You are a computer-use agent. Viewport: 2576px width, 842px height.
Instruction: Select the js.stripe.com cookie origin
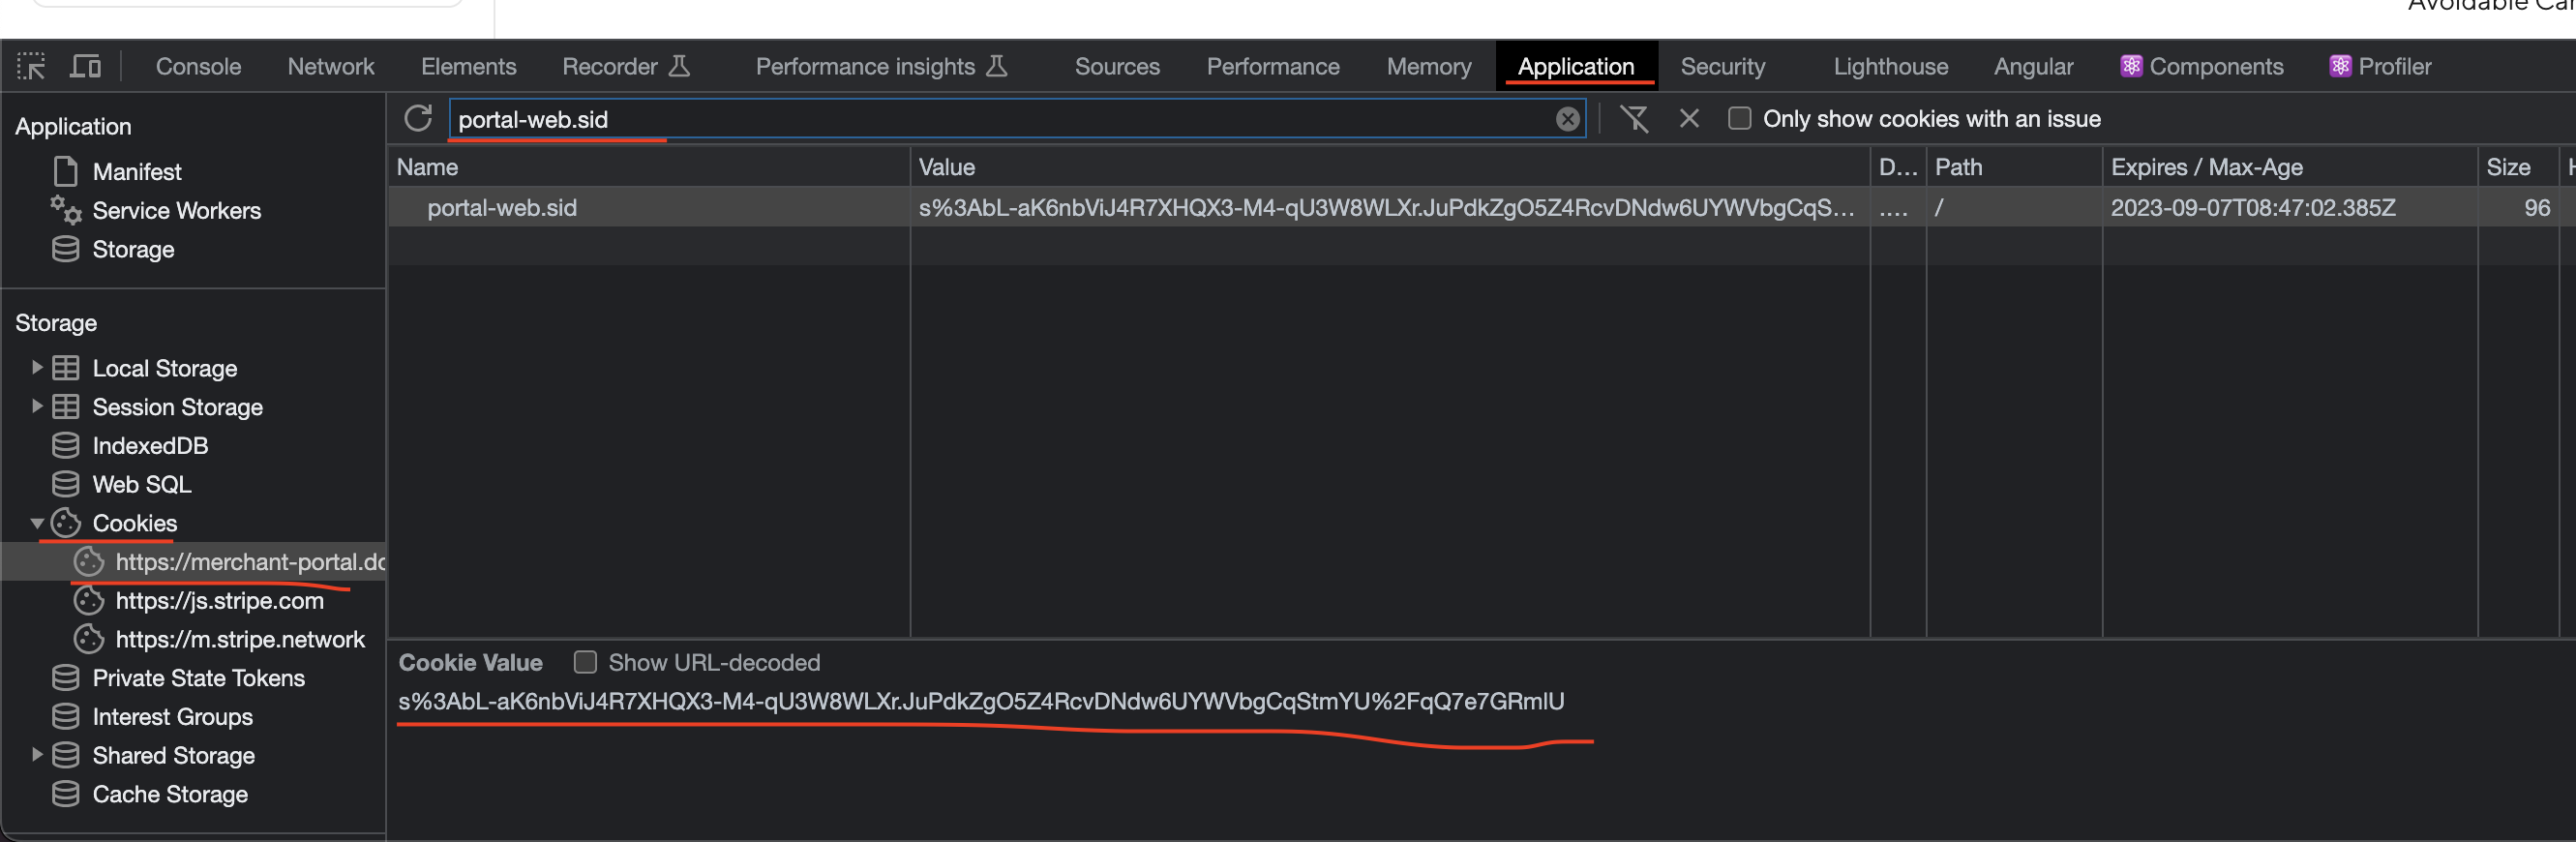(x=219, y=601)
